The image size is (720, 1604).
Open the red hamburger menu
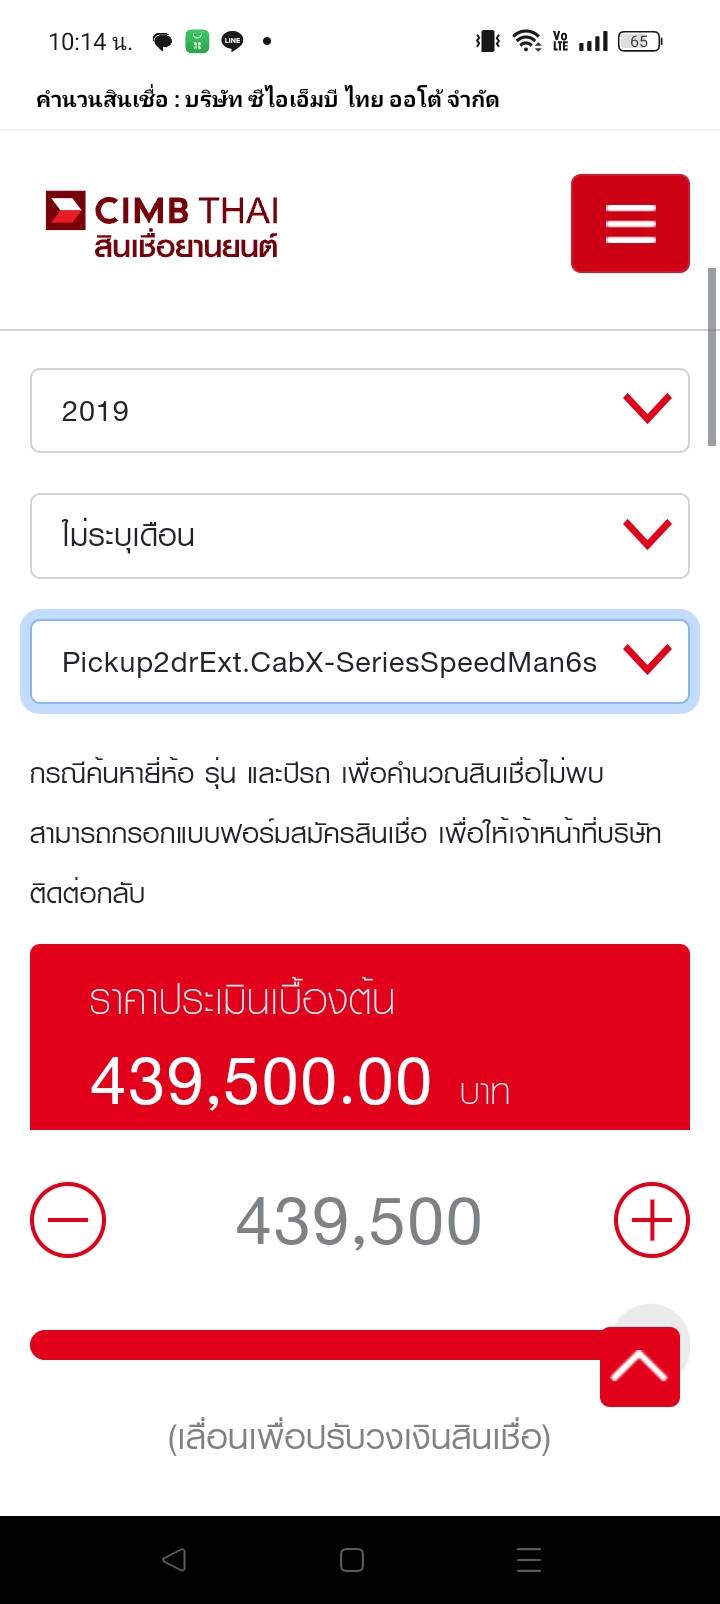pos(630,223)
